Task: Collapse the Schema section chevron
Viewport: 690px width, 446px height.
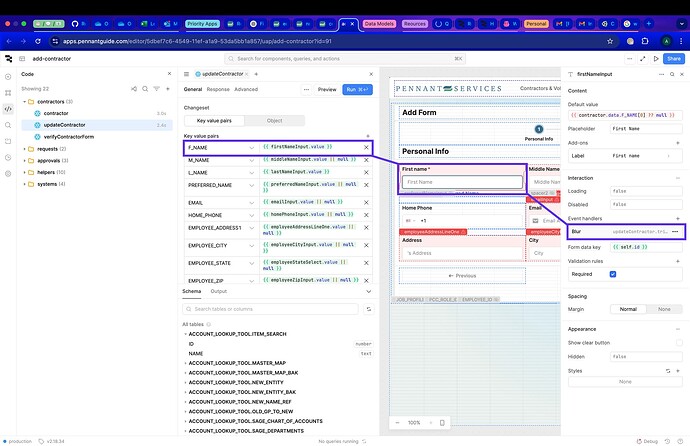Action: [x=368, y=292]
